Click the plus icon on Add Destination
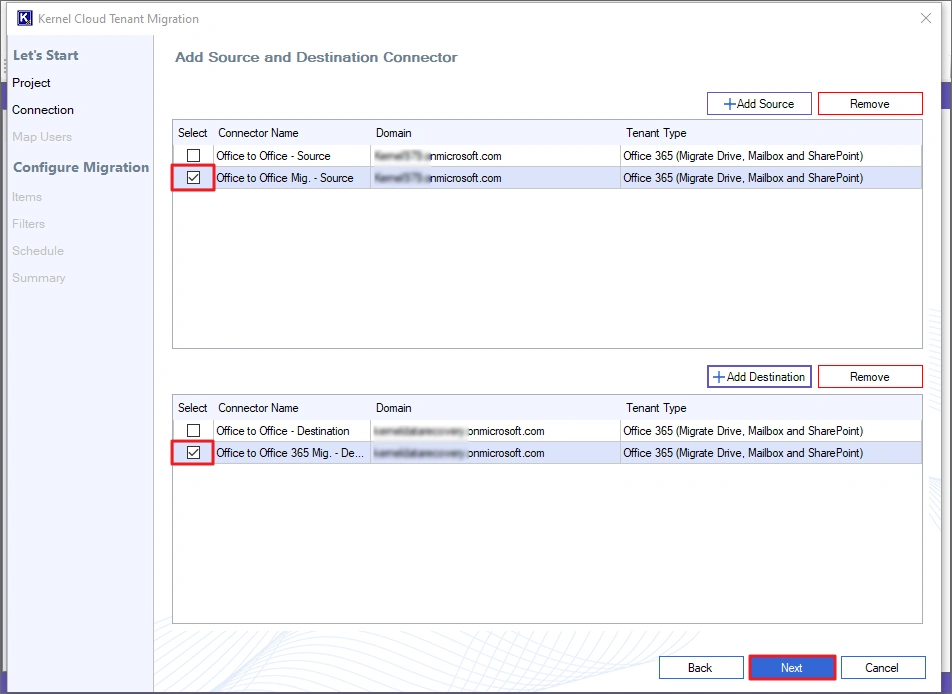The height and width of the screenshot is (694, 952). [719, 376]
